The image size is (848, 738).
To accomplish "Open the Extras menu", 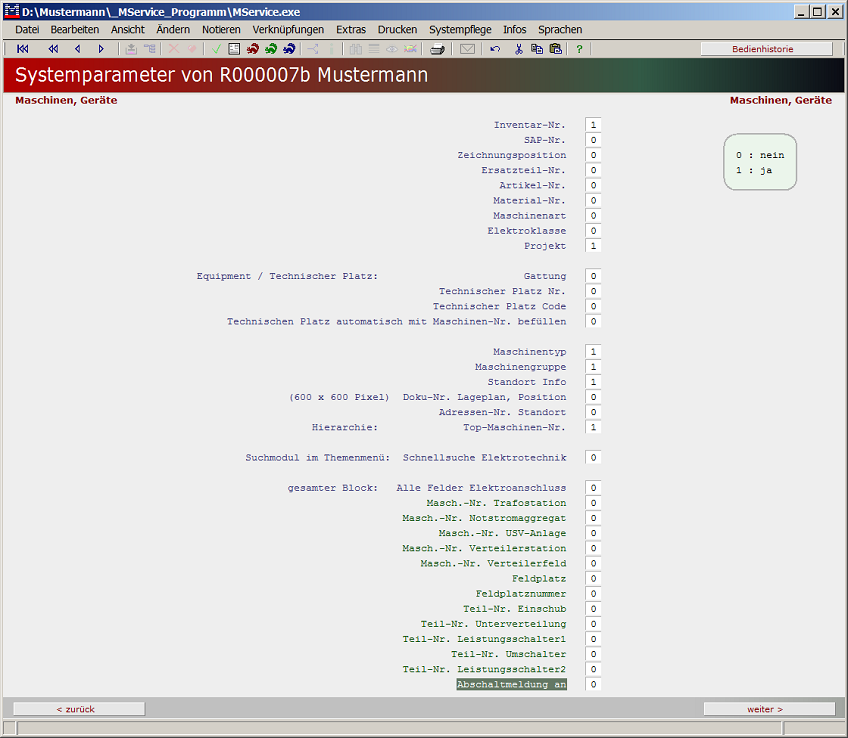I will 351,30.
